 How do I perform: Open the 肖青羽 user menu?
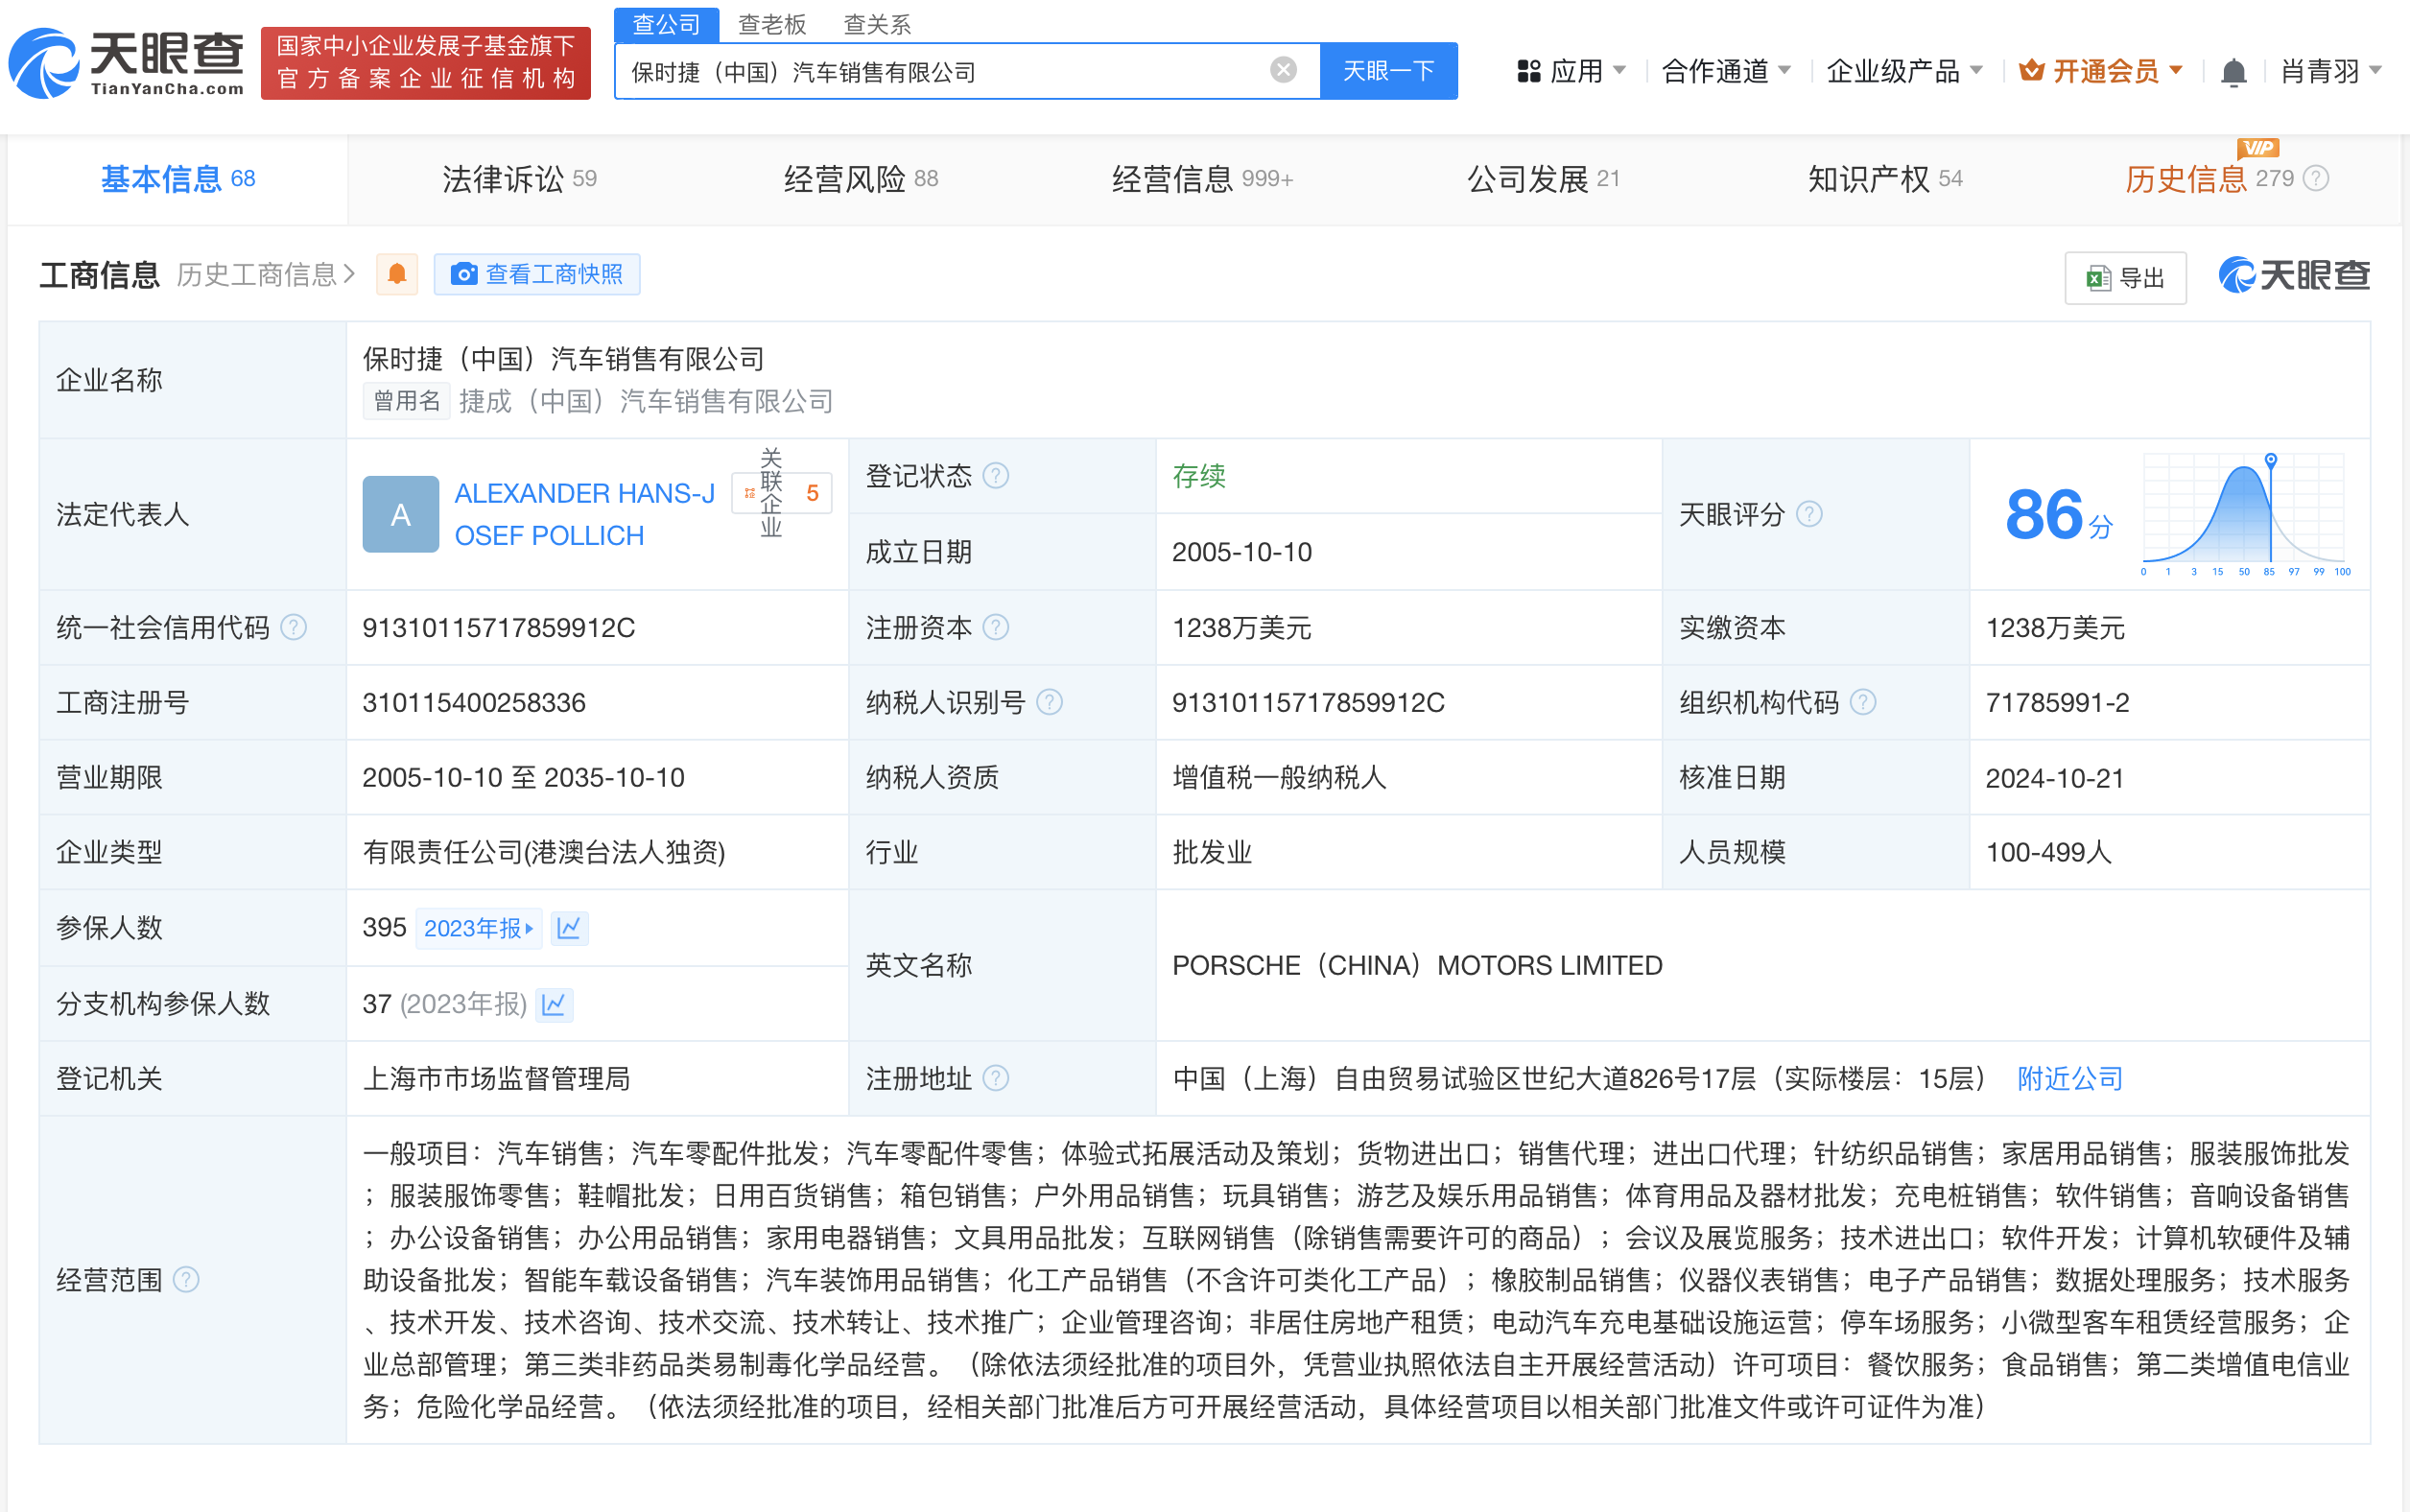[2330, 71]
